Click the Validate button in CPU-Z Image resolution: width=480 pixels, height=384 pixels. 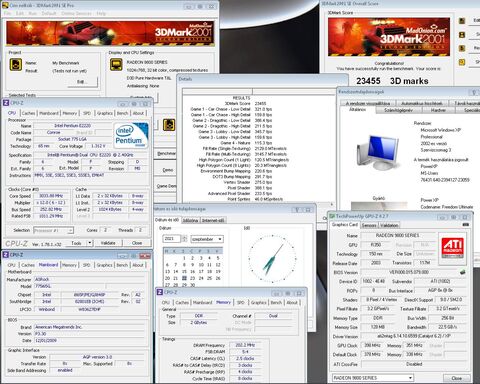coord(108,243)
